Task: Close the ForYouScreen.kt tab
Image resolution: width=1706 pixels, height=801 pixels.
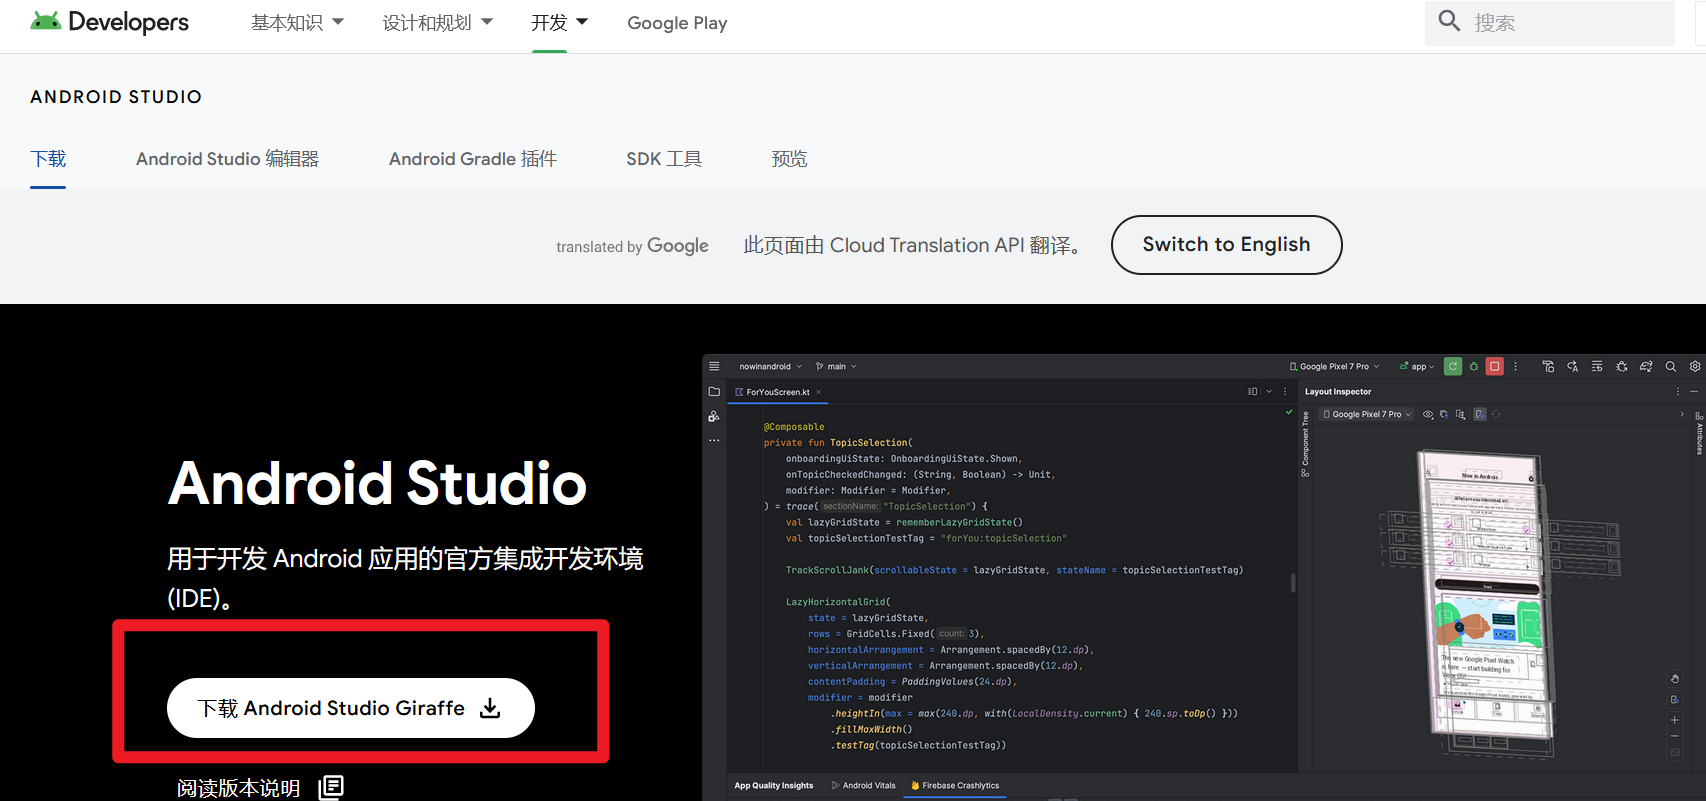Action: (x=818, y=392)
